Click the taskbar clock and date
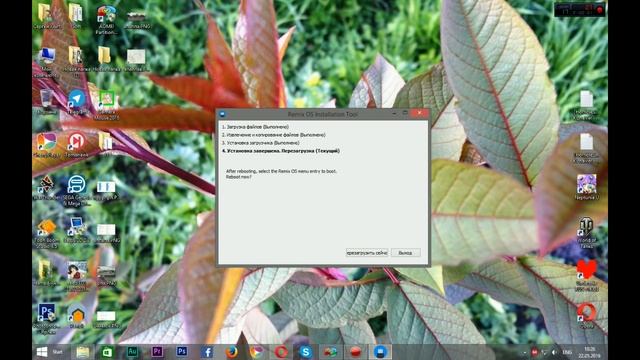 coord(589,352)
